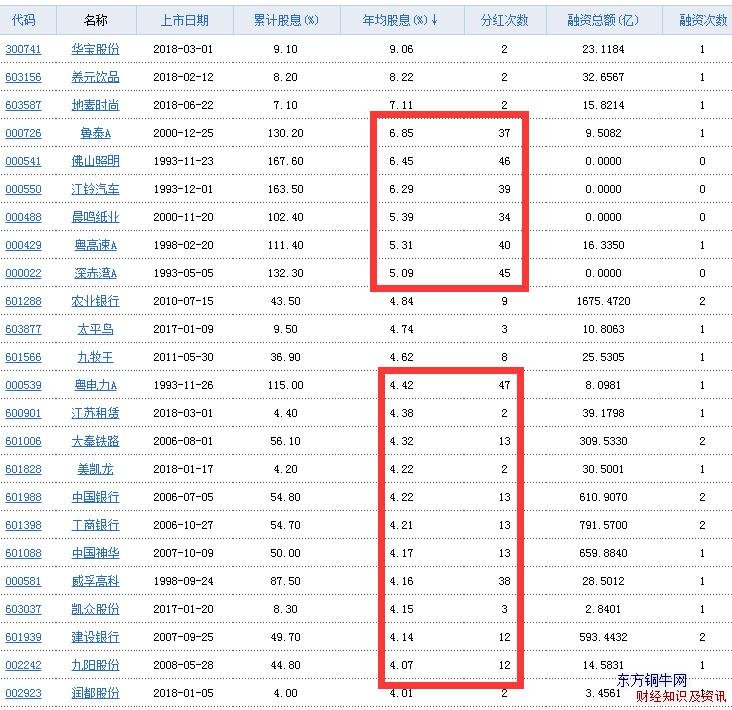The image size is (732, 710).
Task: Open the 九阳股份 stock link
Action: pyautogui.click(x=95, y=665)
